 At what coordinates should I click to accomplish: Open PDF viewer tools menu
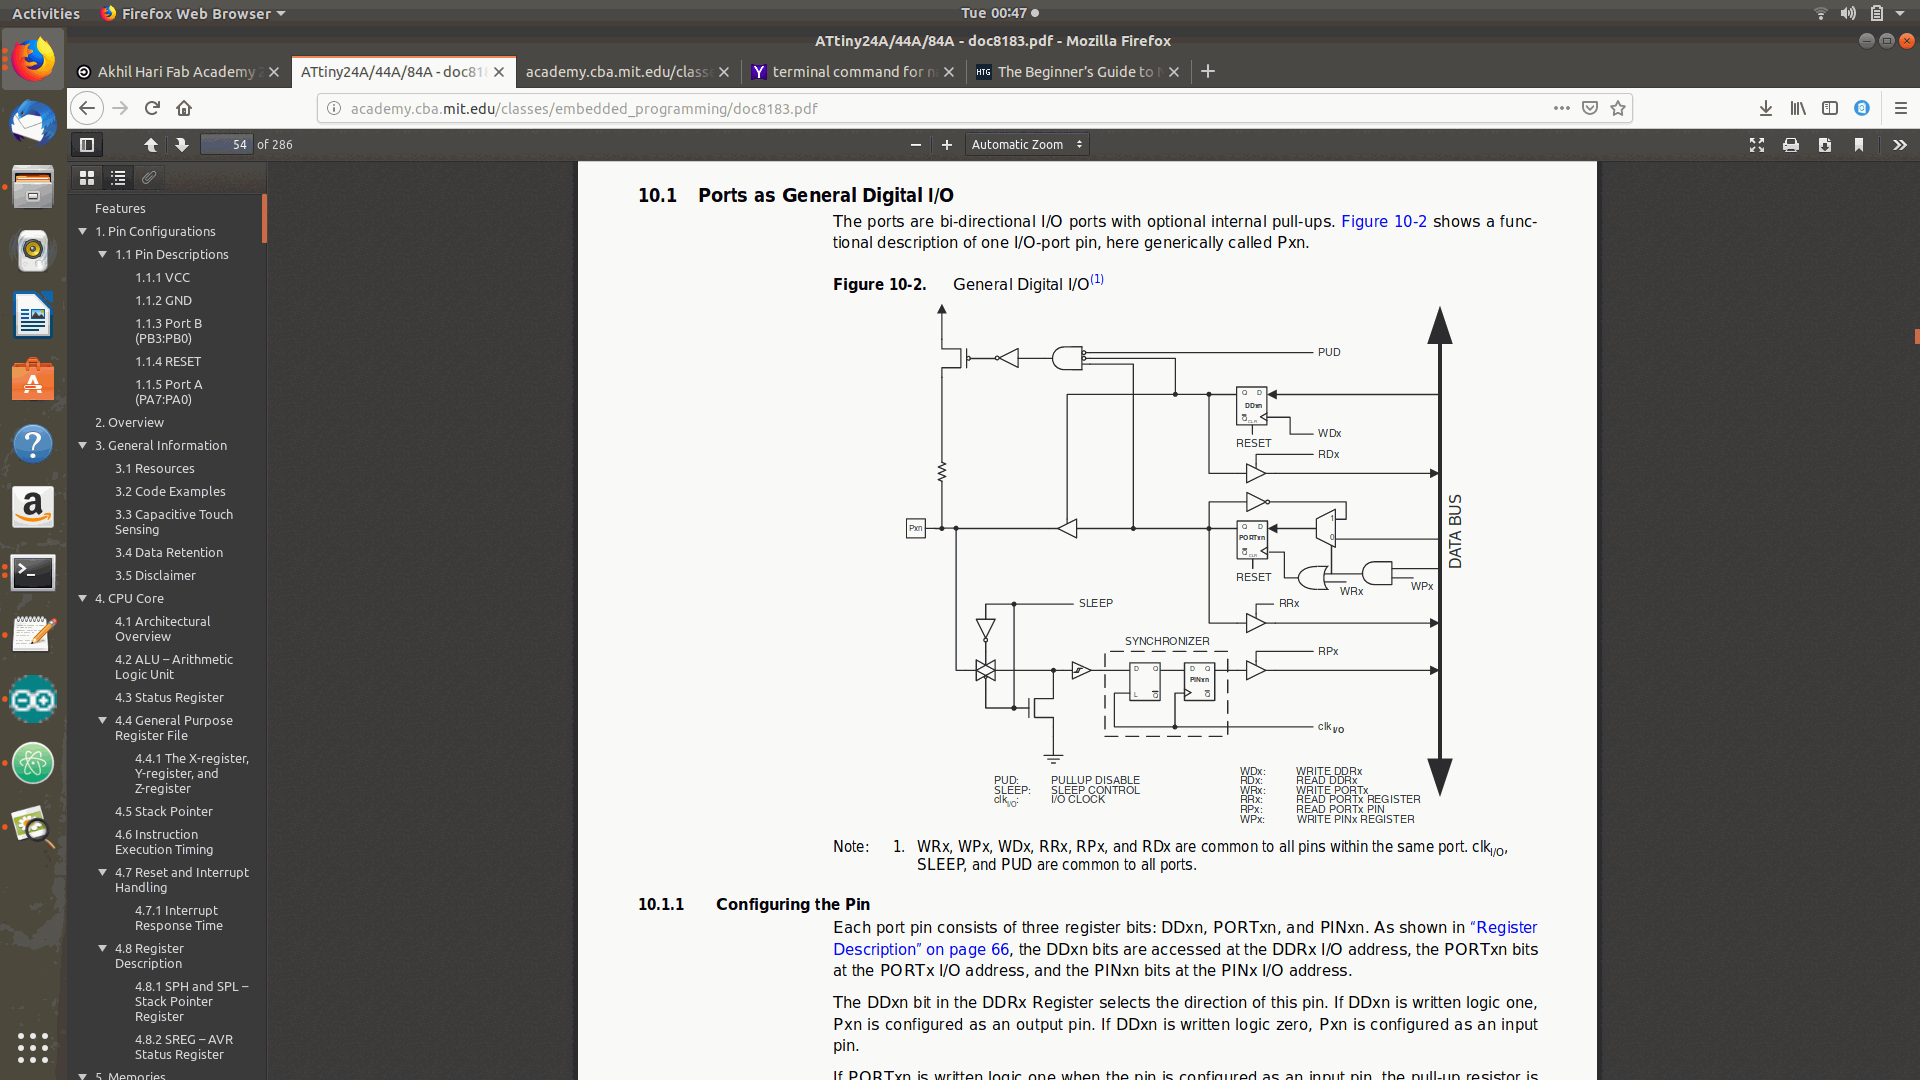point(1899,145)
